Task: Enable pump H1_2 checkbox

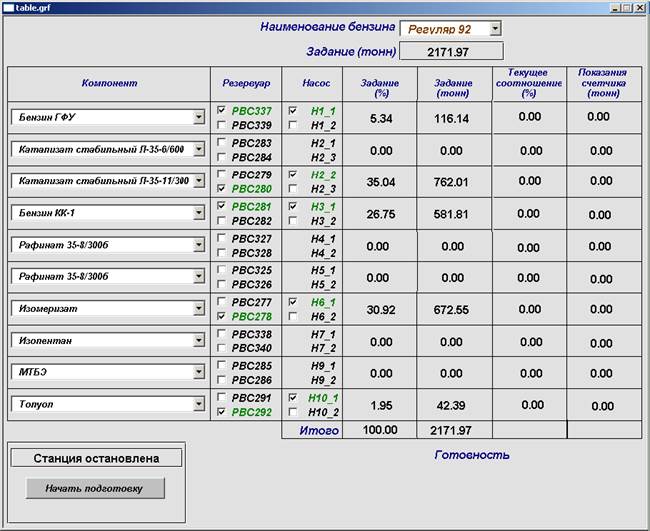Action: pyautogui.click(x=292, y=125)
